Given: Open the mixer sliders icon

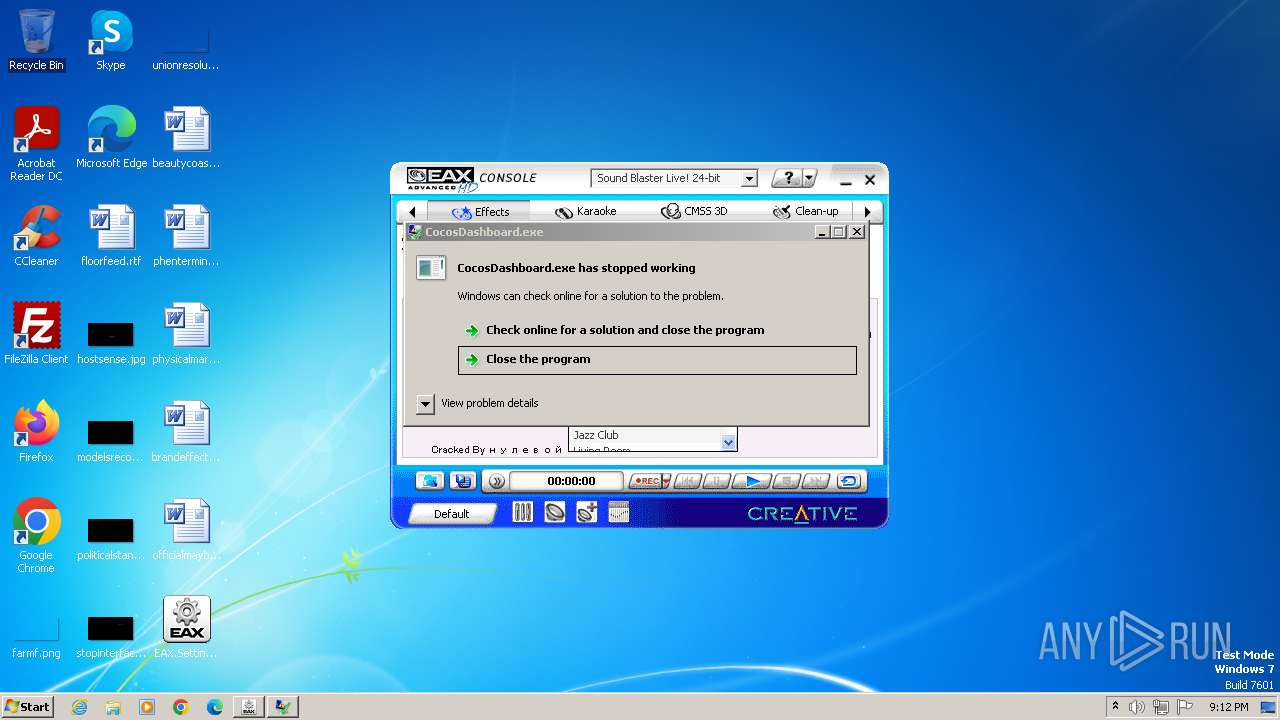Looking at the screenshot, I should coord(523,513).
